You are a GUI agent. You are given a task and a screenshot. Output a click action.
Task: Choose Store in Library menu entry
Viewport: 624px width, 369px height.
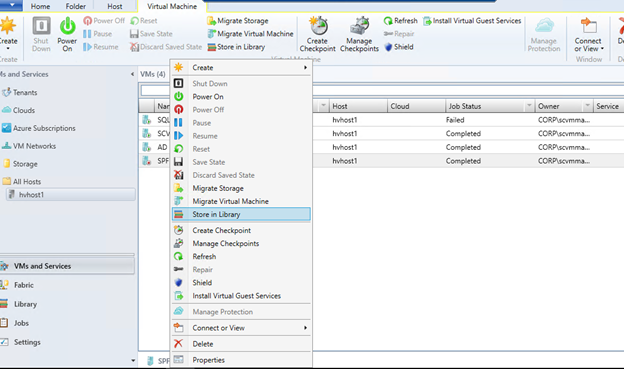tap(241, 214)
